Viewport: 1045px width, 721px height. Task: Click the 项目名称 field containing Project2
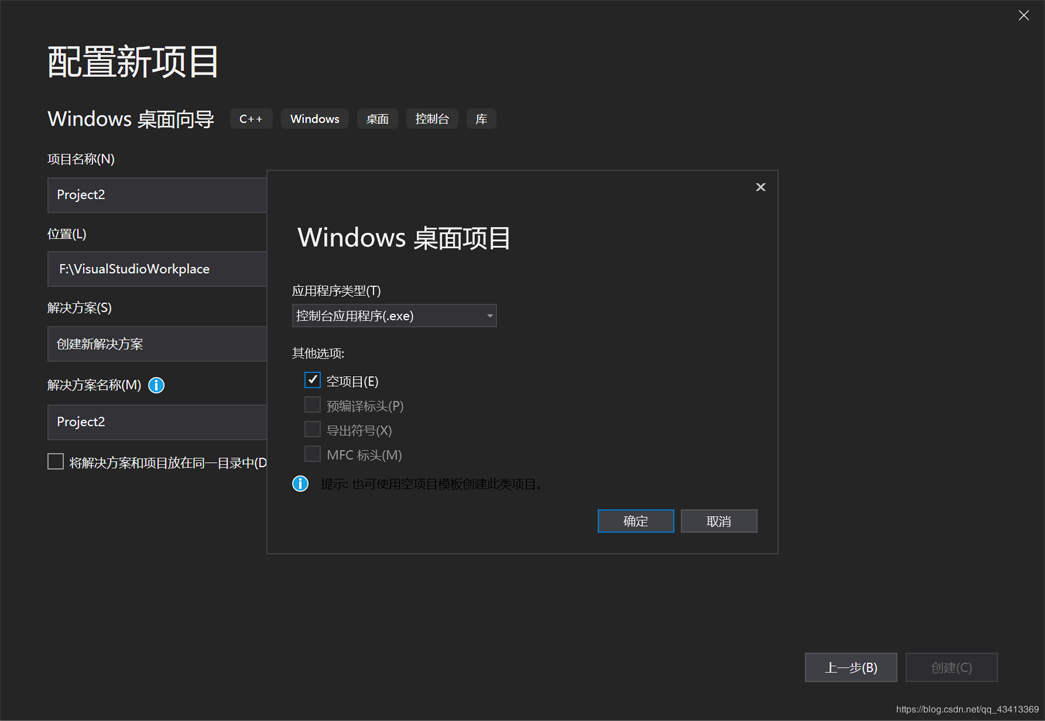click(157, 195)
